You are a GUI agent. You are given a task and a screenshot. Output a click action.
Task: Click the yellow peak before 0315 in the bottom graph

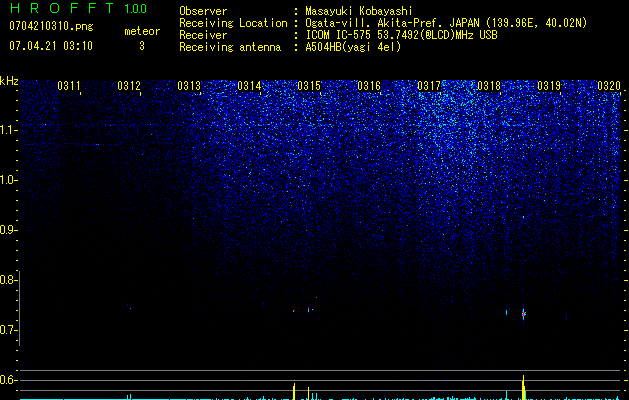[294, 391]
